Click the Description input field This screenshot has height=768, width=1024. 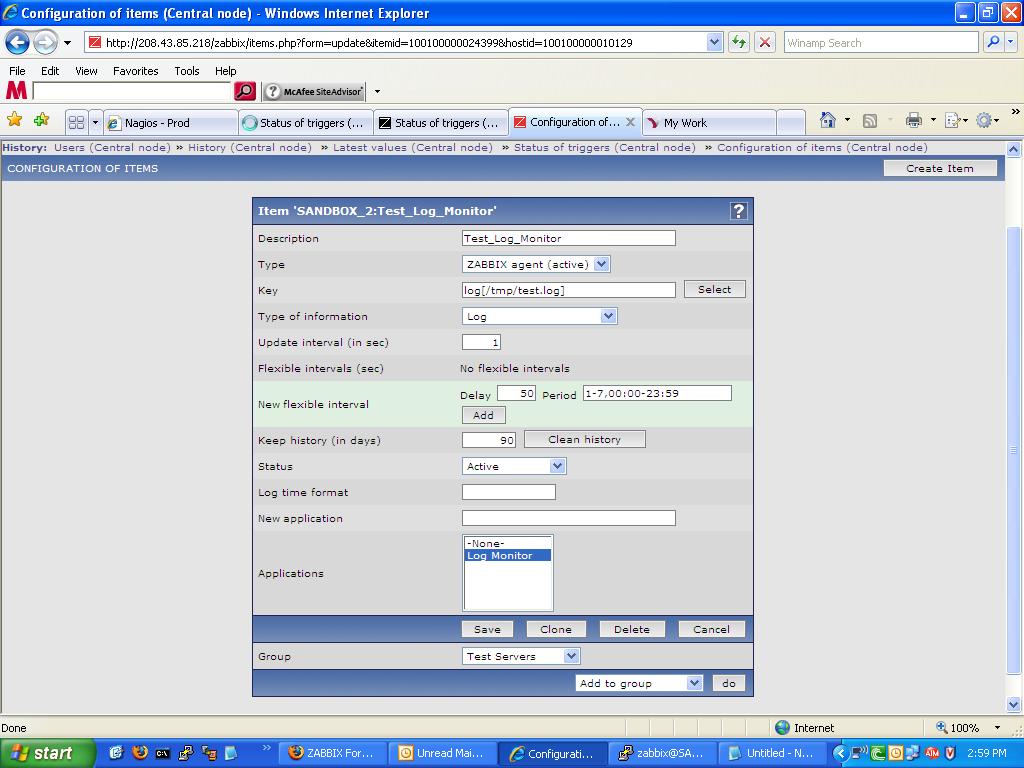[x=568, y=238]
